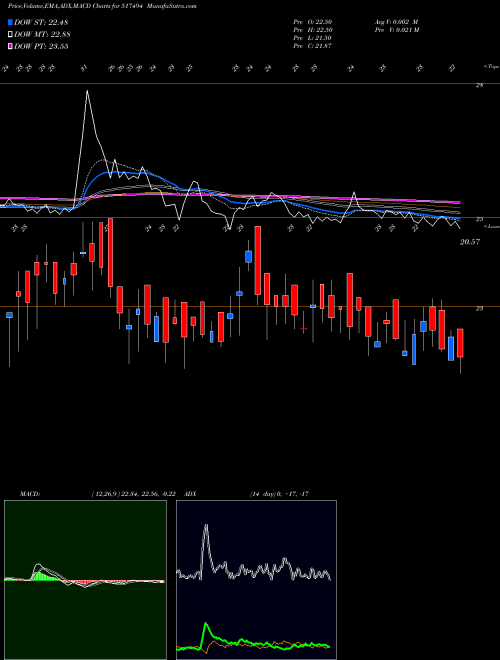The height and width of the screenshot is (660, 500).
Task: Click the chart title mentioning MunafaSutra.com
Action: pos(102,6)
